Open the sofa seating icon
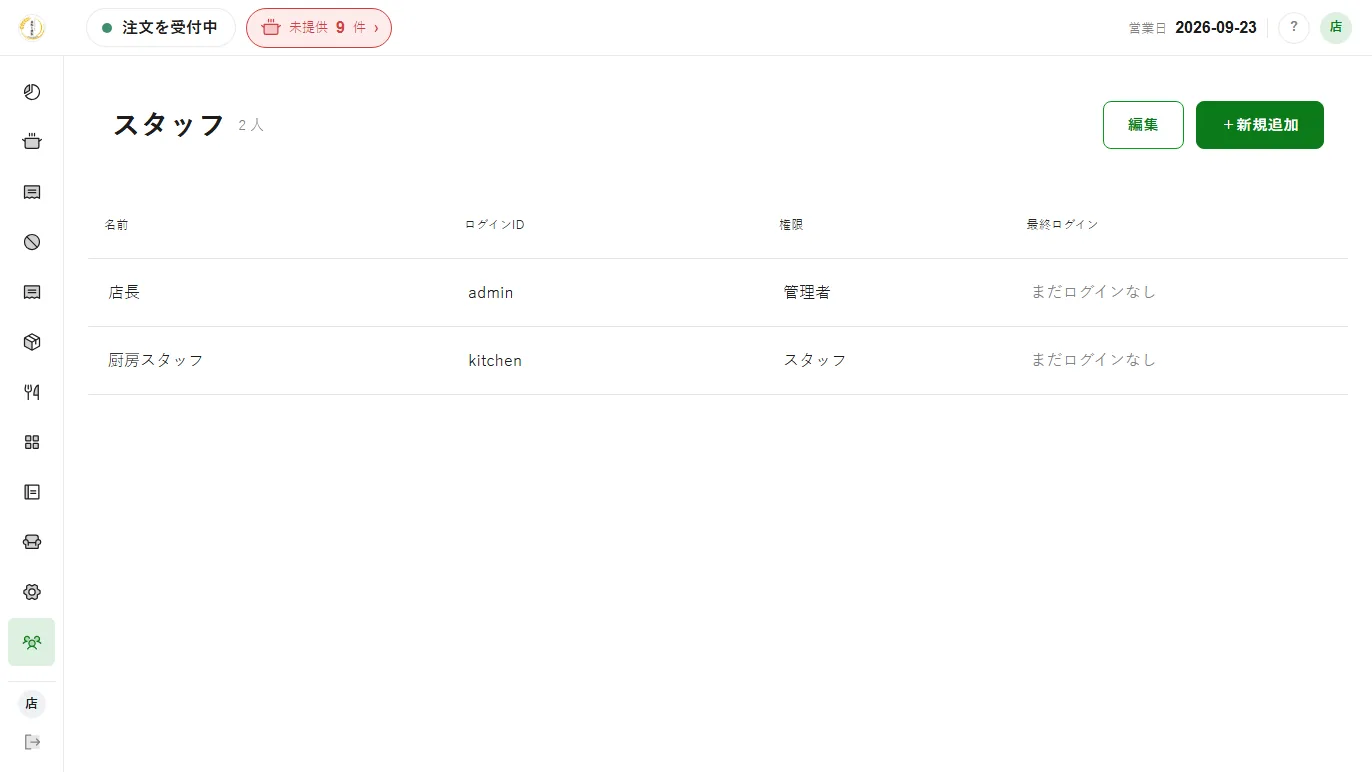This screenshot has width=1372, height=772. [32, 542]
